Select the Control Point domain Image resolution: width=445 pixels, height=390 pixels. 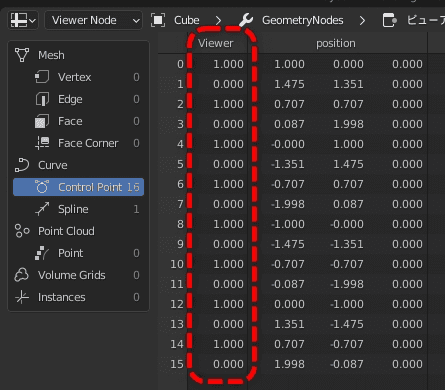[78, 187]
